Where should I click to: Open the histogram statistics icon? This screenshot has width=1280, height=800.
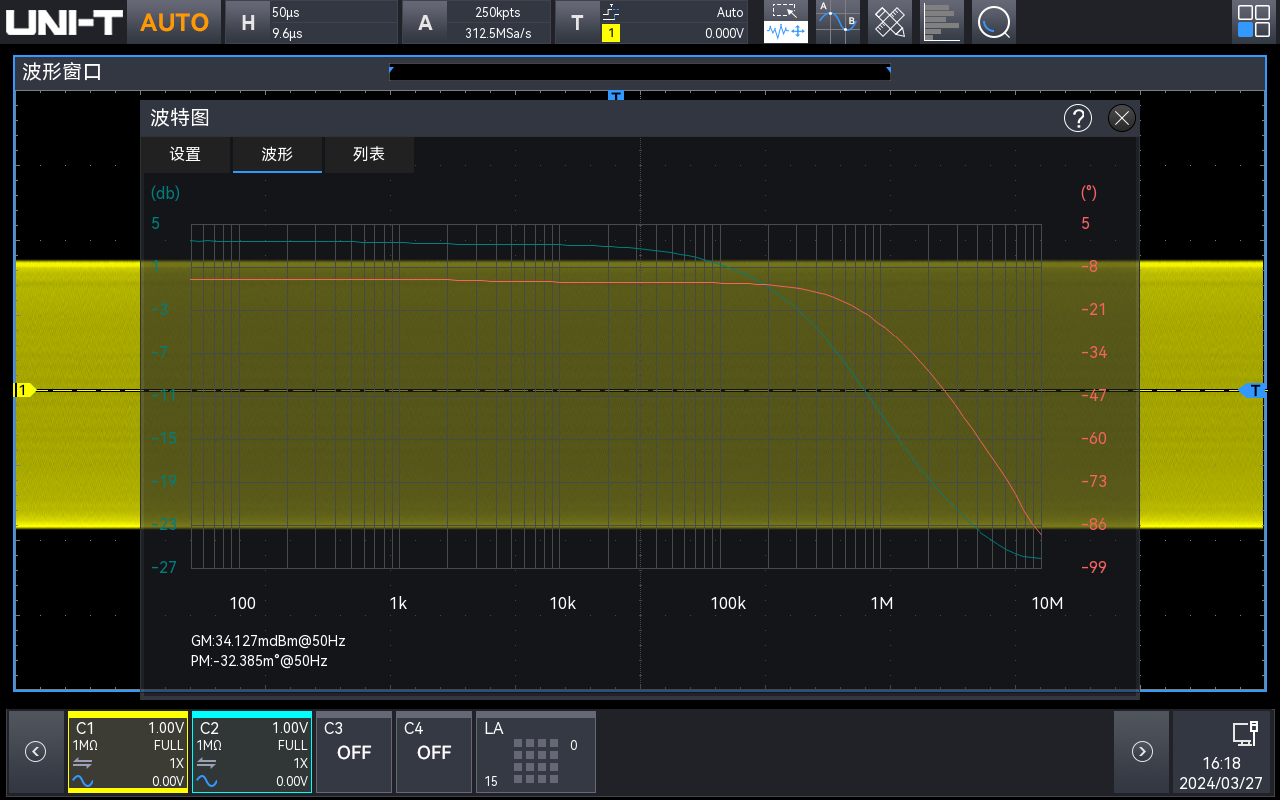coord(941,22)
